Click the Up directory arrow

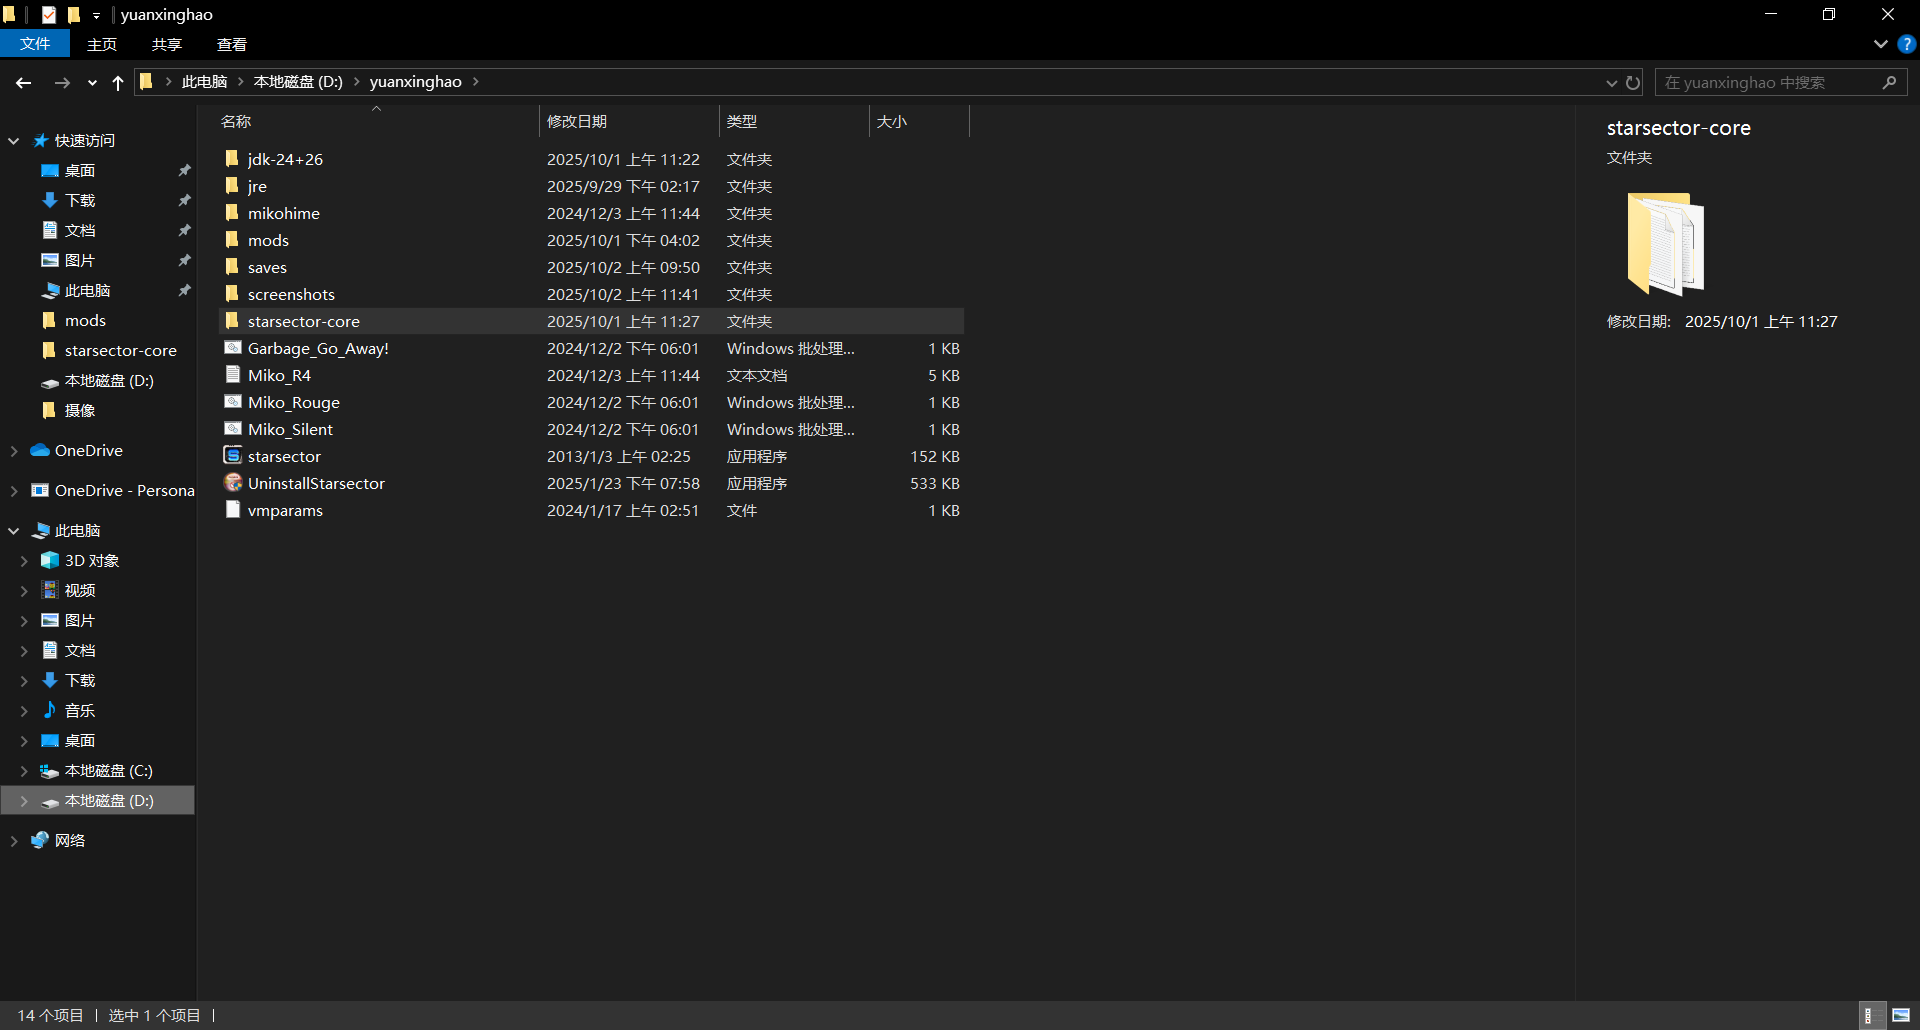tap(118, 83)
